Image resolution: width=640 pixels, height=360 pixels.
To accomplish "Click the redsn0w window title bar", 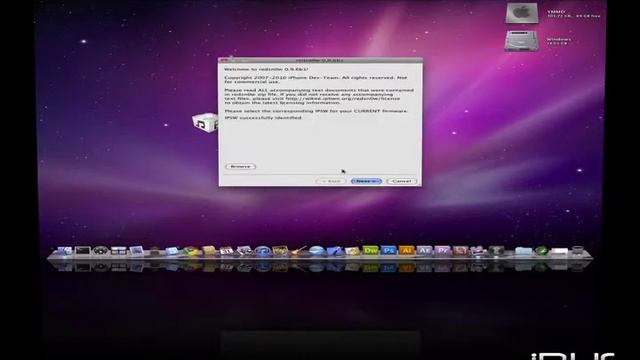I will [320, 60].
